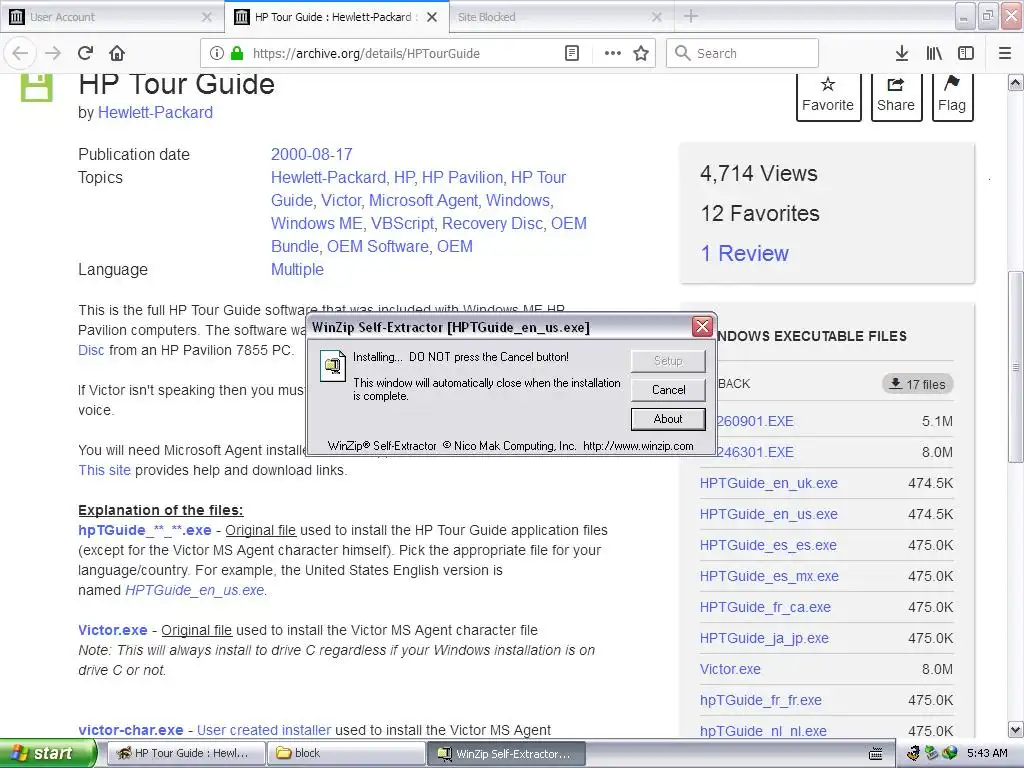The width and height of the screenshot is (1024, 768).
Task: Click the browser Forward arrow
Action: [53, 53]
